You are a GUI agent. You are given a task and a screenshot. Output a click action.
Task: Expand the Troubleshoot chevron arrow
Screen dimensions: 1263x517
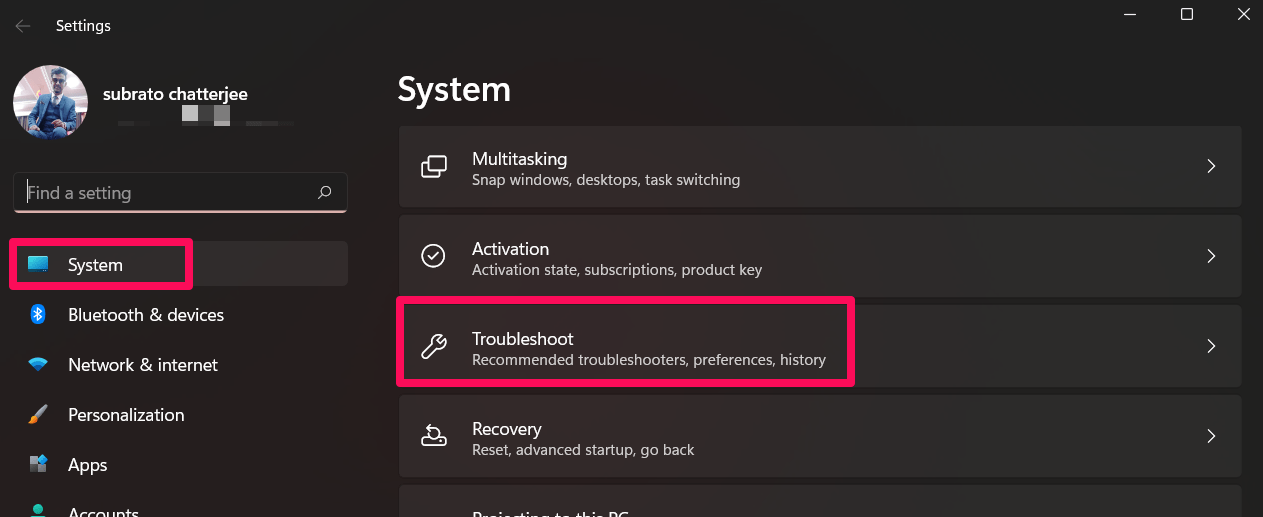[1210, 347]
